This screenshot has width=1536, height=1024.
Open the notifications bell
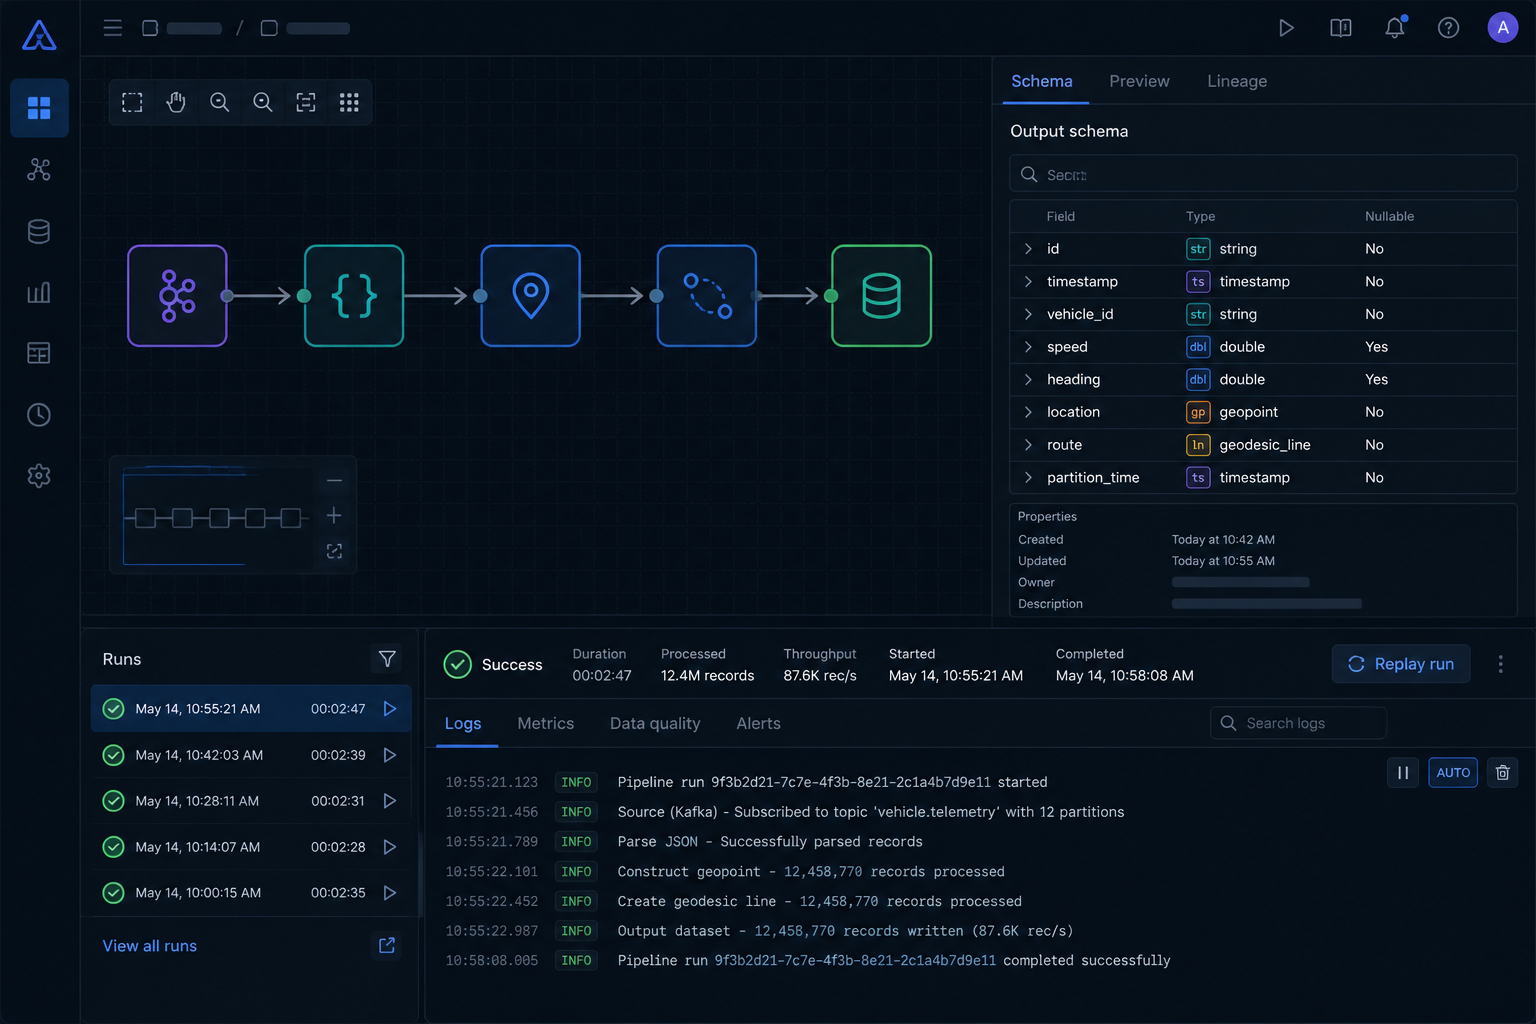1395,28
